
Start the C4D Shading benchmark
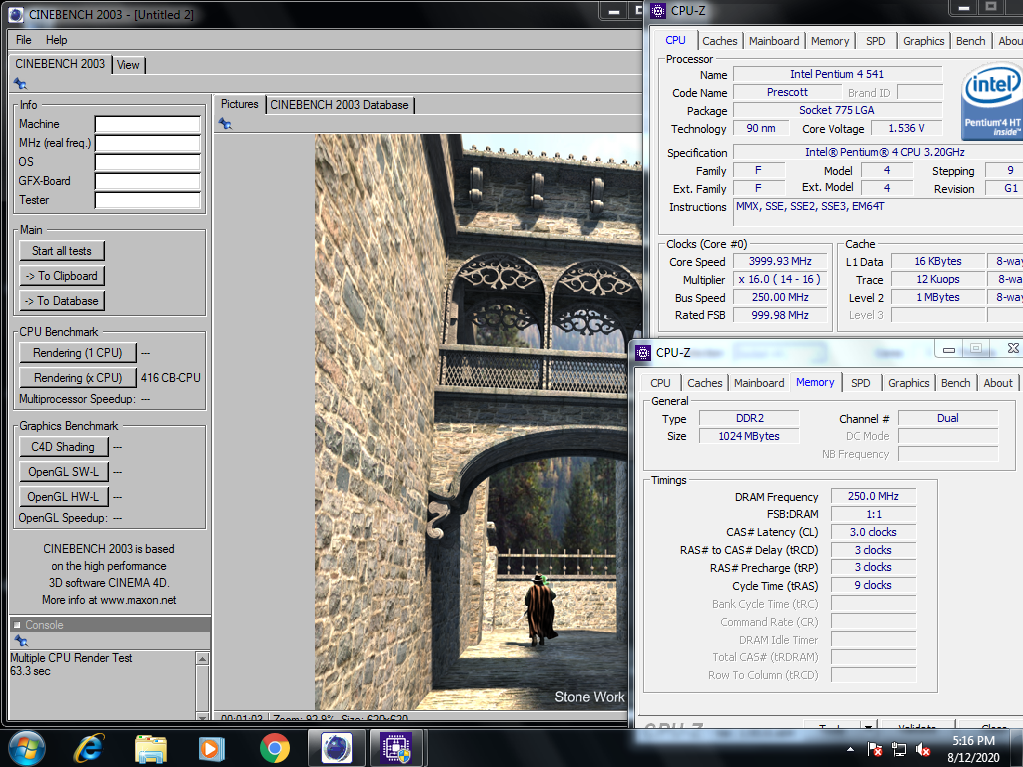[63, 447]
